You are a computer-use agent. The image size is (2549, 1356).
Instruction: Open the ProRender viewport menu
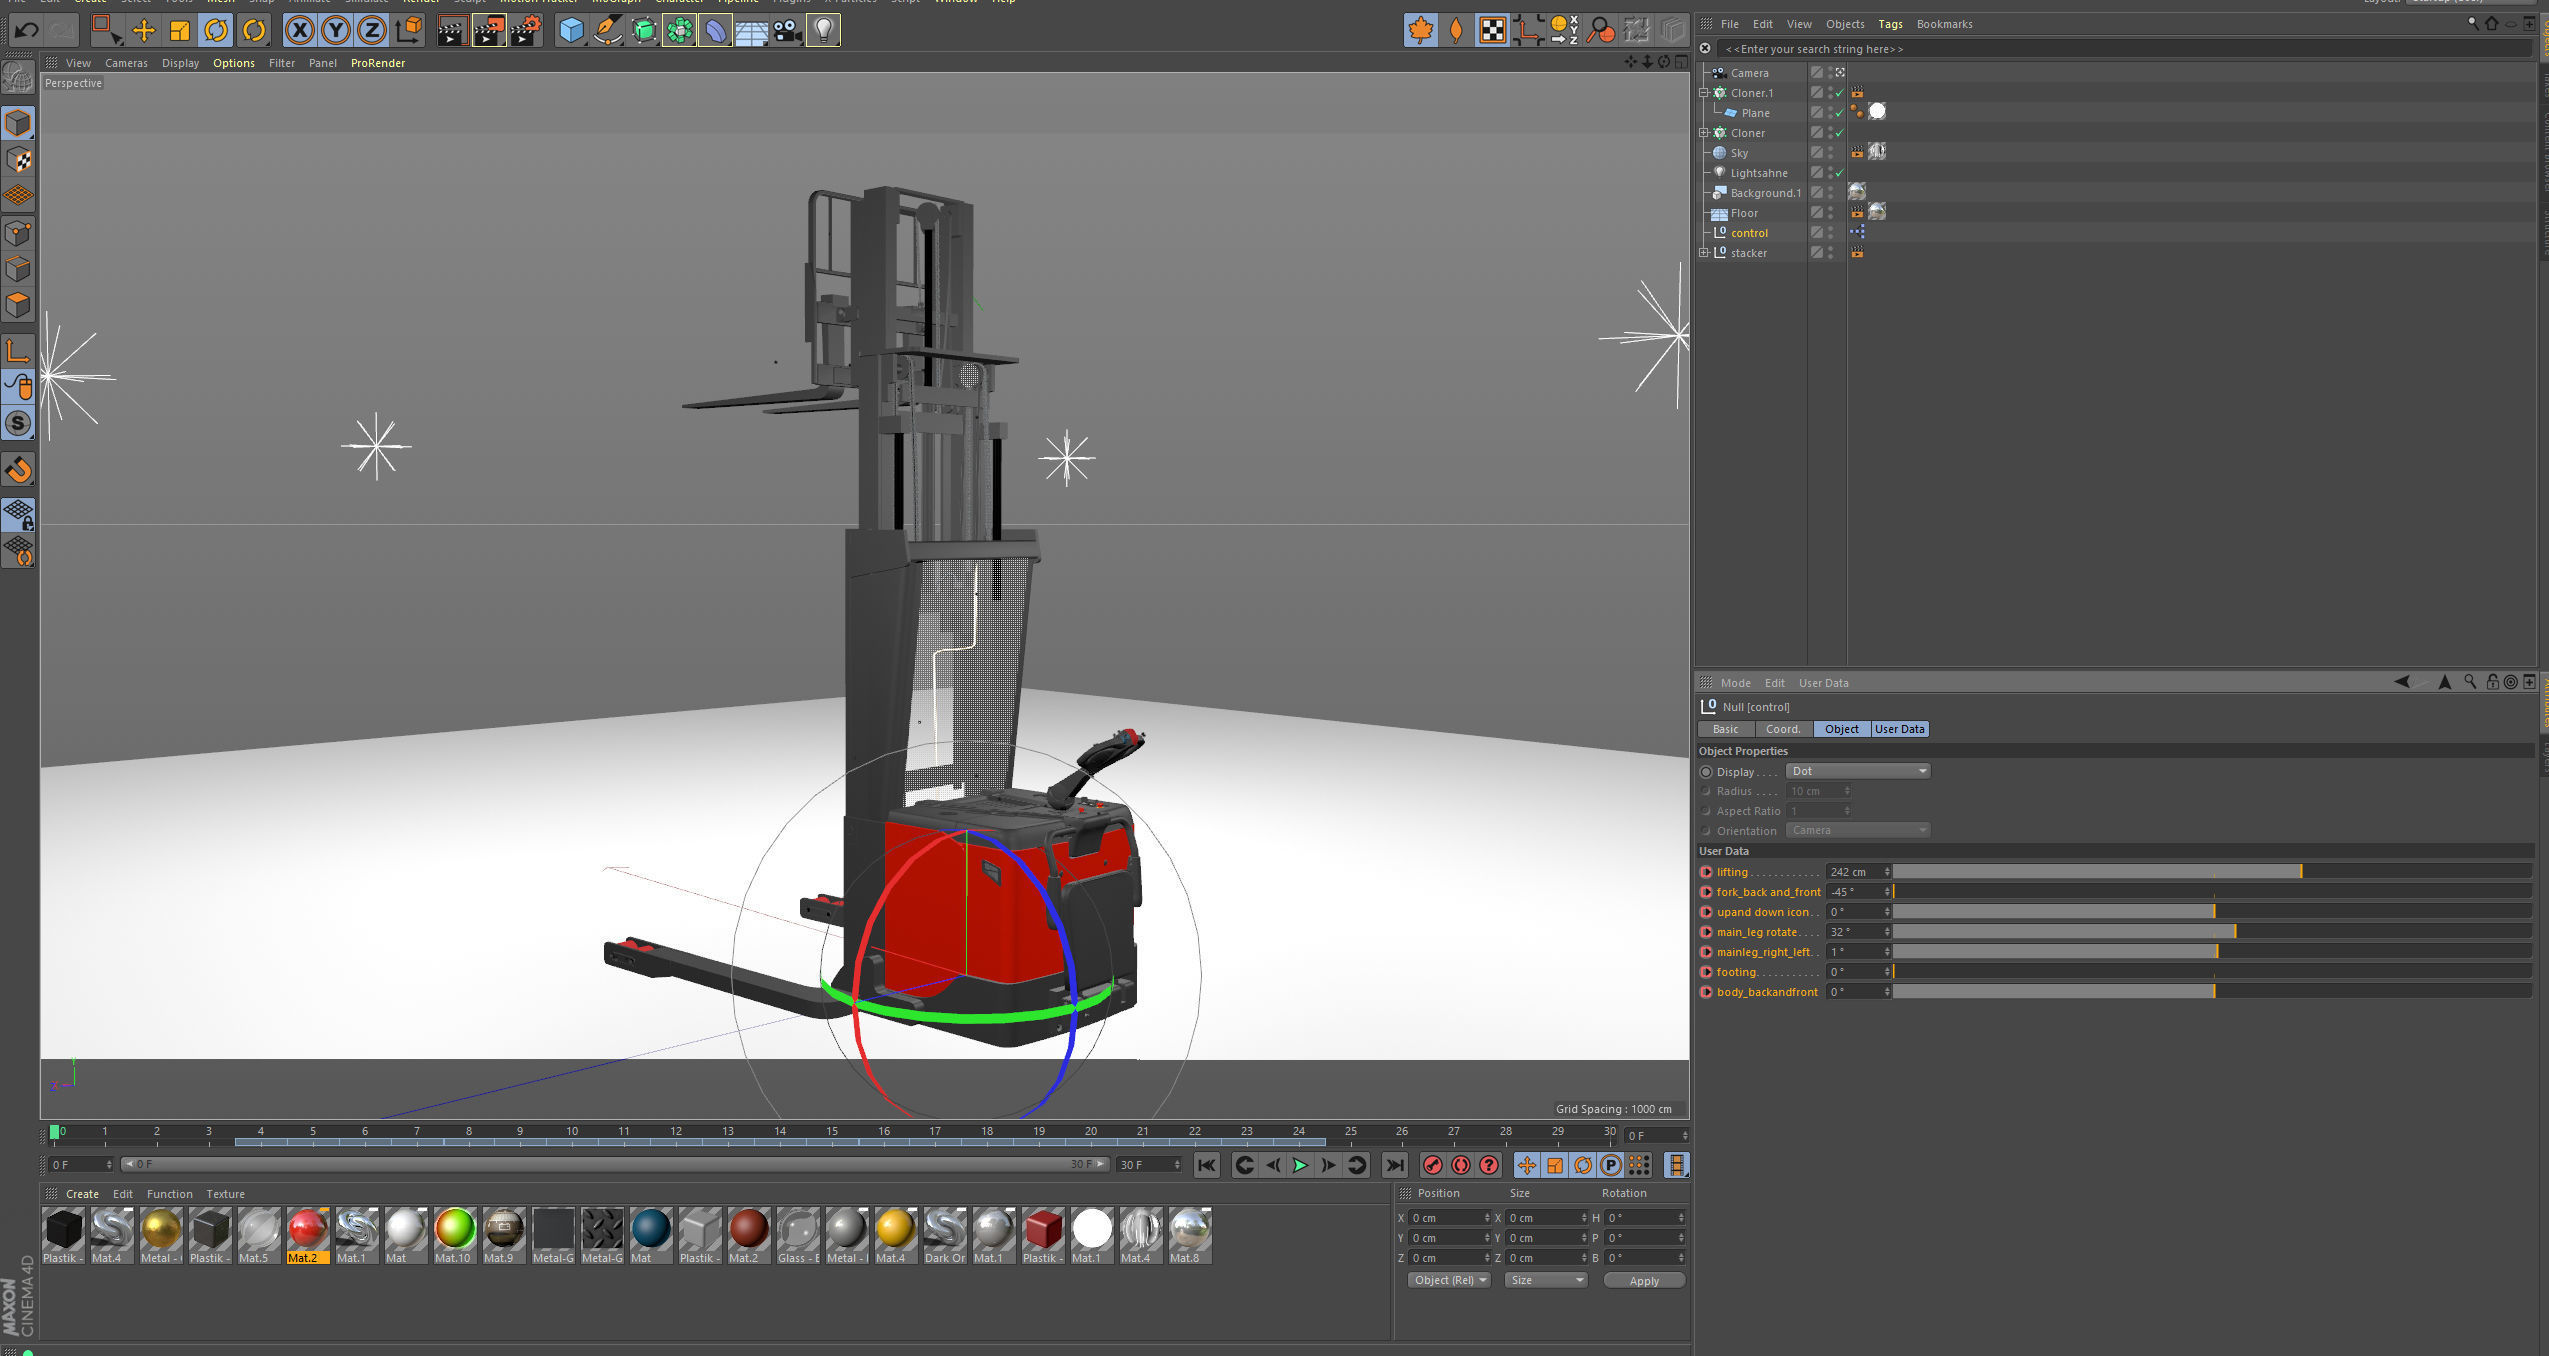[x=377, y=63]
